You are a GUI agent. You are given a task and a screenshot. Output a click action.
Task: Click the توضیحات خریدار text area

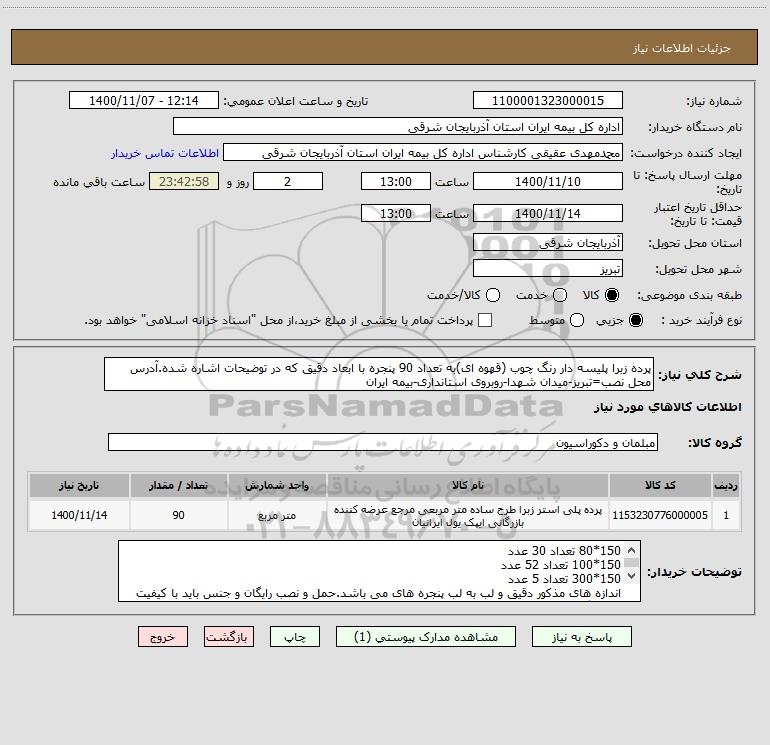[379, 571]
